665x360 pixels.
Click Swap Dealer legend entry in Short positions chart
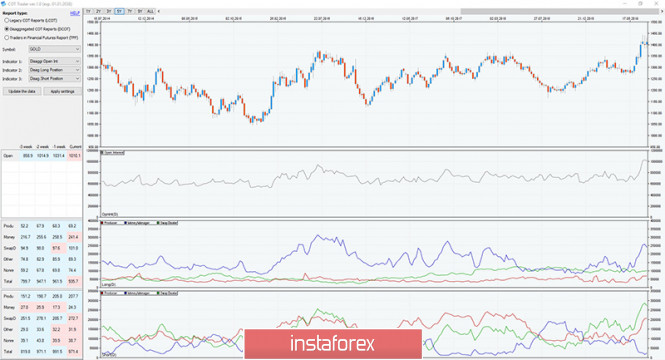click(167, 293)
